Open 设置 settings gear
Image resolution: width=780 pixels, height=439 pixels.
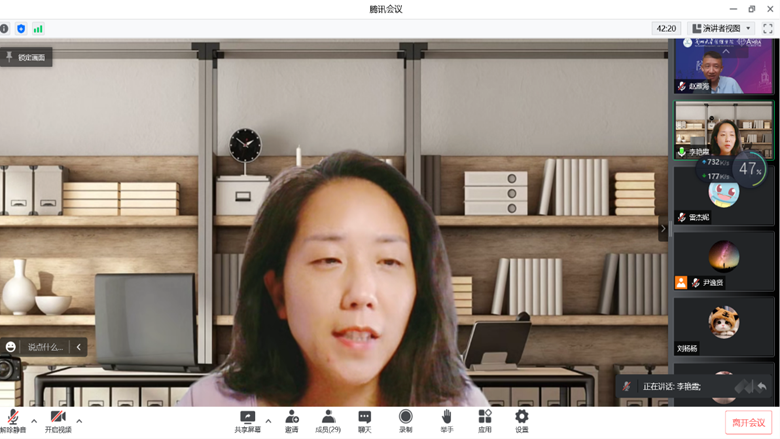point(521,421)
